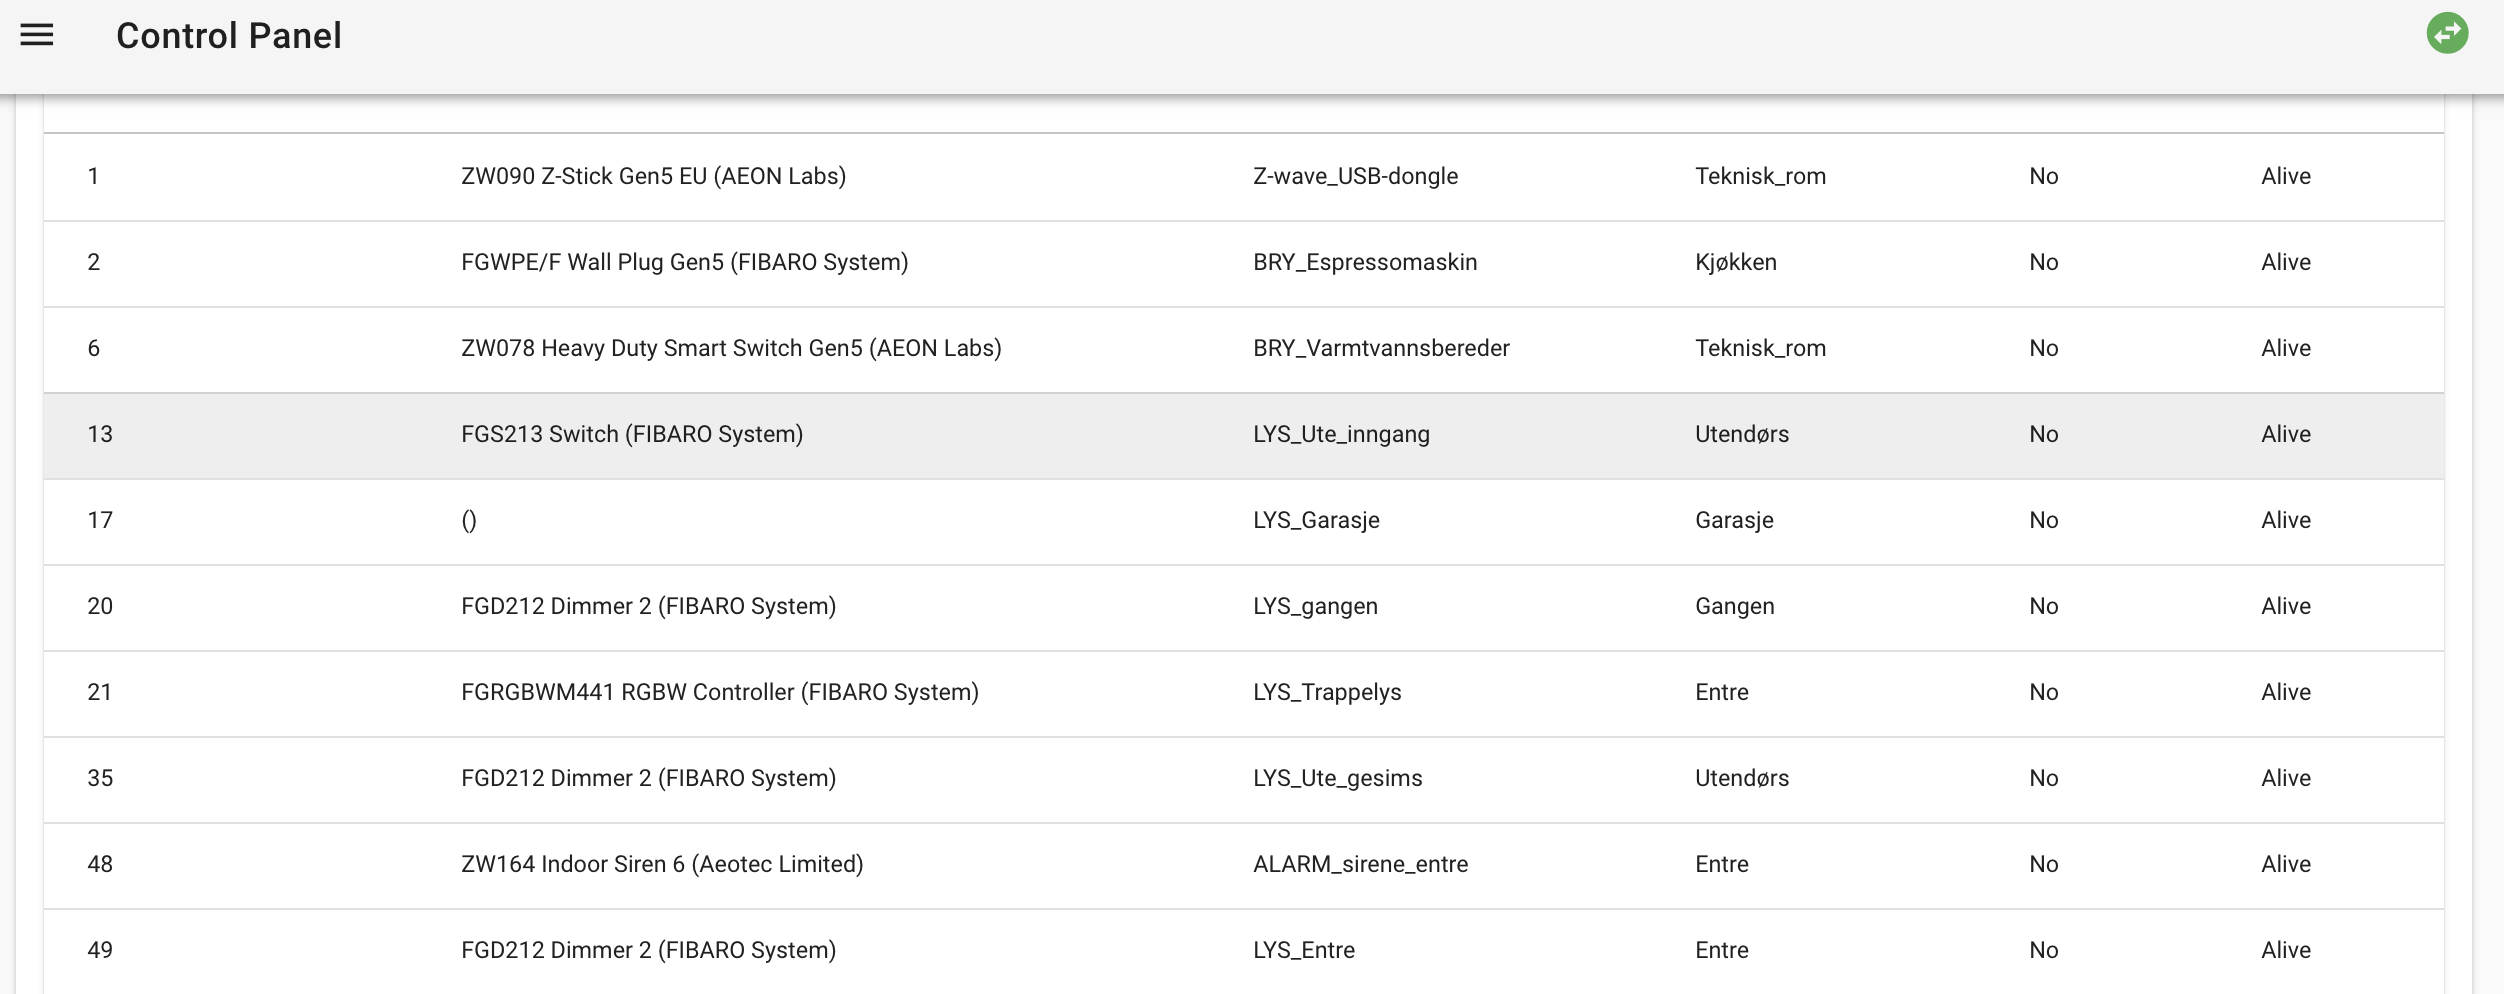Click the BRY_Varmtvannsbereder name cell
Screen dimensions: 2504x994
tap(1381, 349)
